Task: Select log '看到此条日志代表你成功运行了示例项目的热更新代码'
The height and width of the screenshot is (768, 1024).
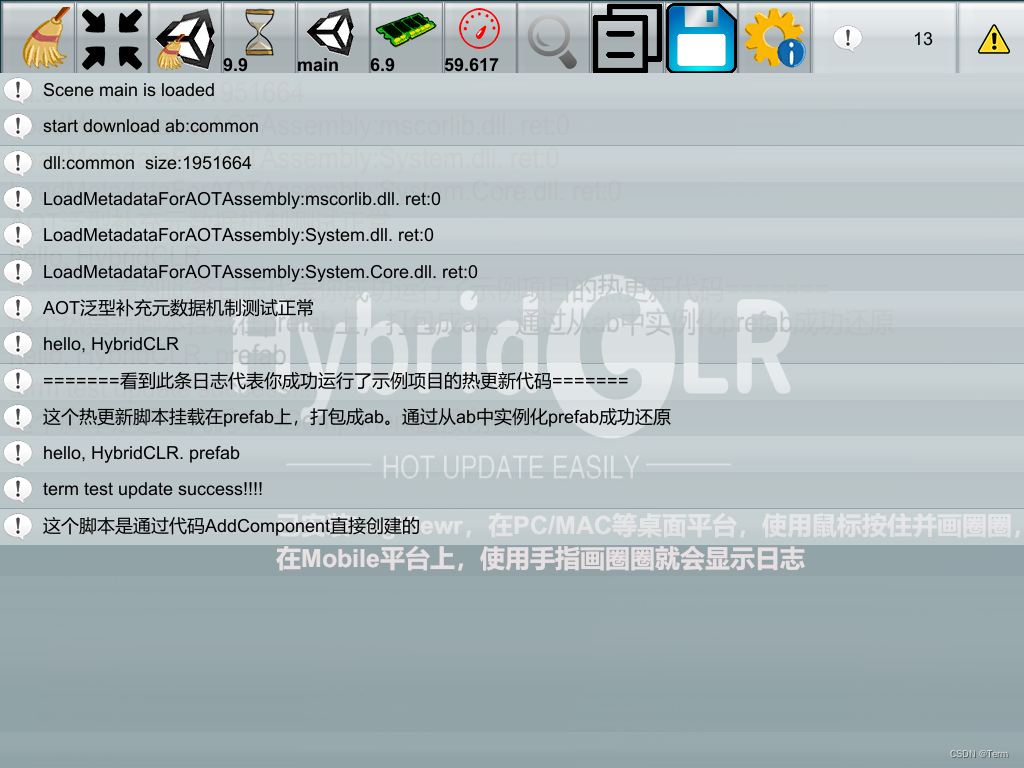Action: tap(512, 381)
